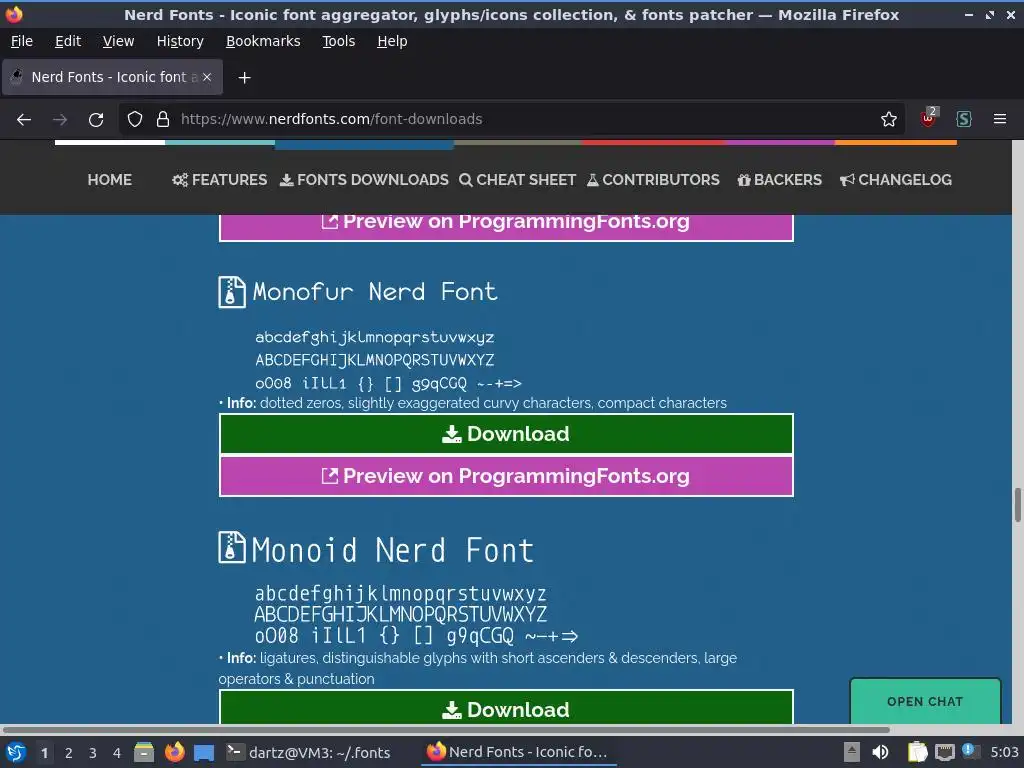The width and height of the screenshot is (1024, 768).
Task: Go back to the previous page
Action: [x=24, y=120]
